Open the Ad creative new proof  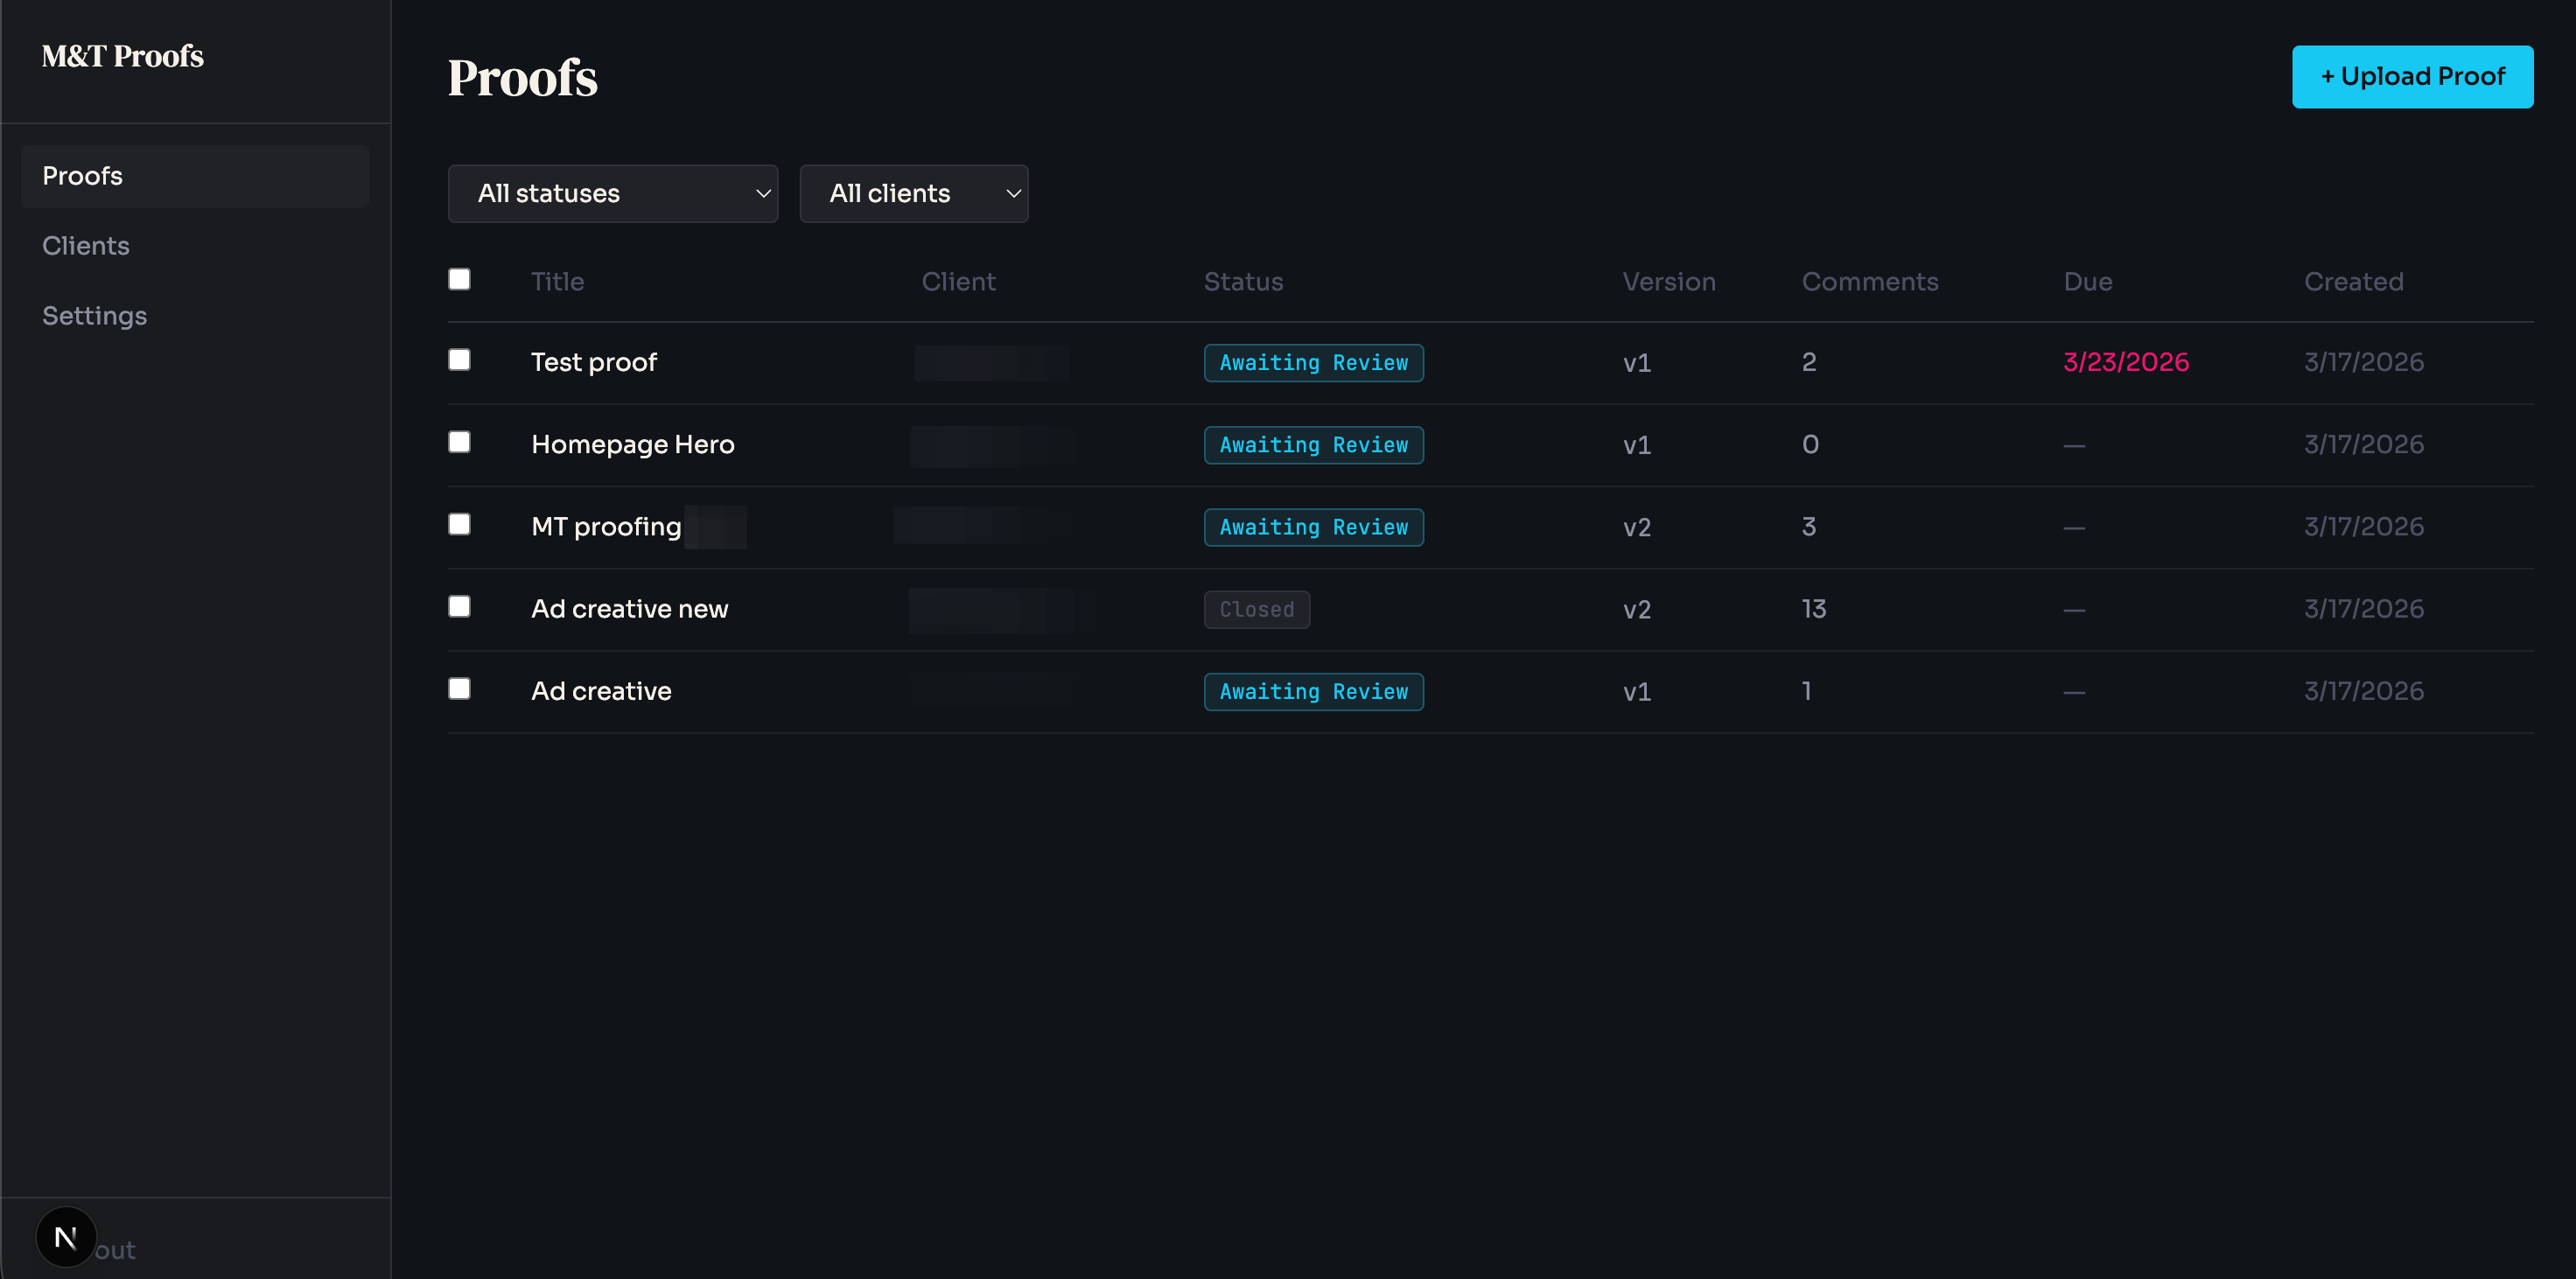(630, 609)
